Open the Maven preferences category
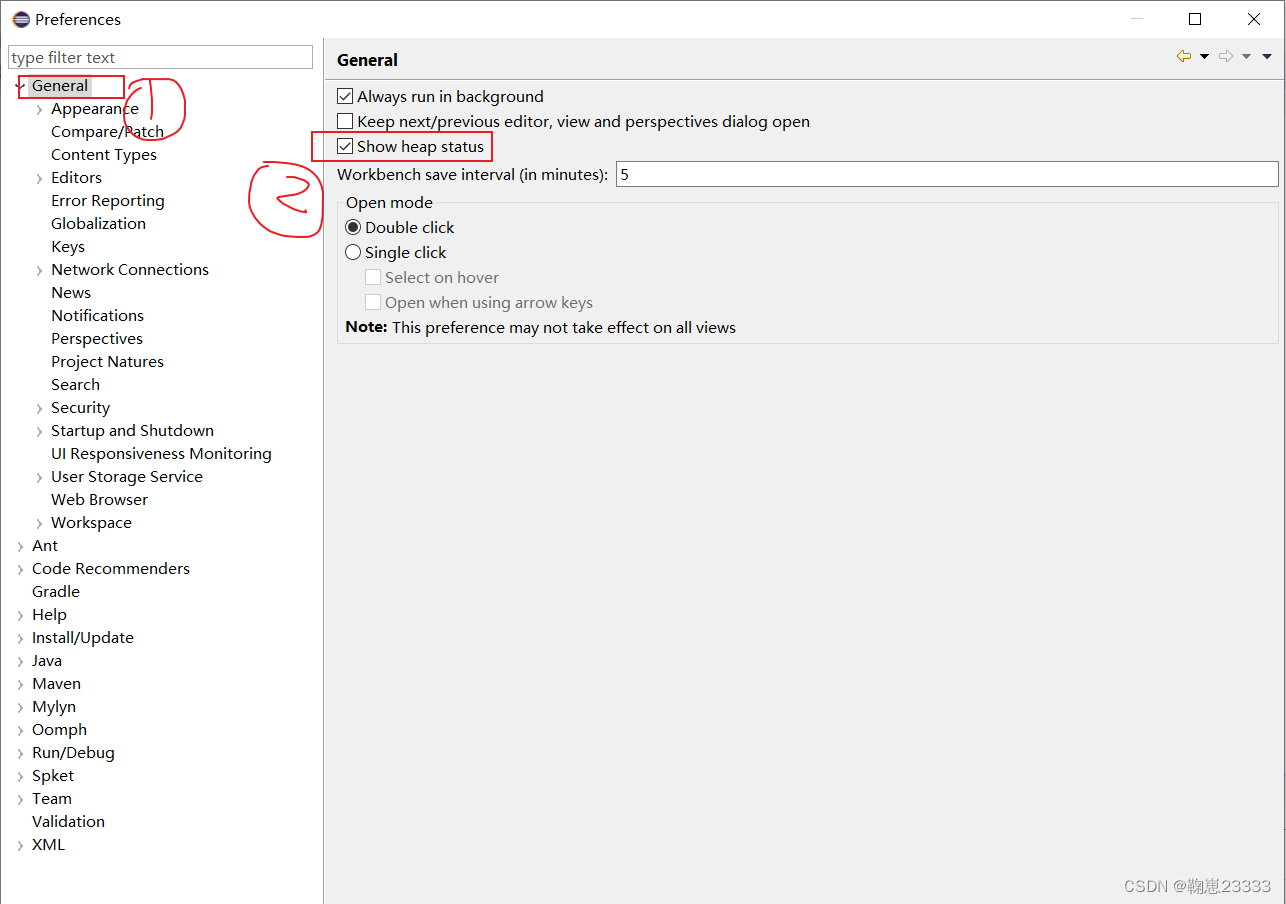 point(56,683)
